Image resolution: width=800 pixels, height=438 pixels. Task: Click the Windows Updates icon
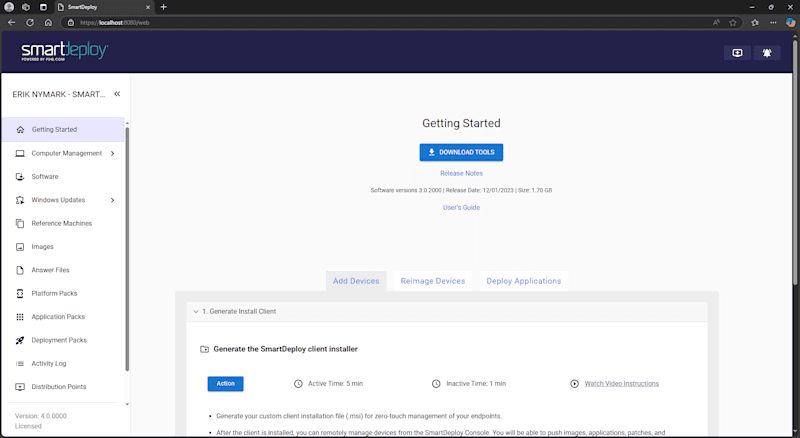[20, 200]
